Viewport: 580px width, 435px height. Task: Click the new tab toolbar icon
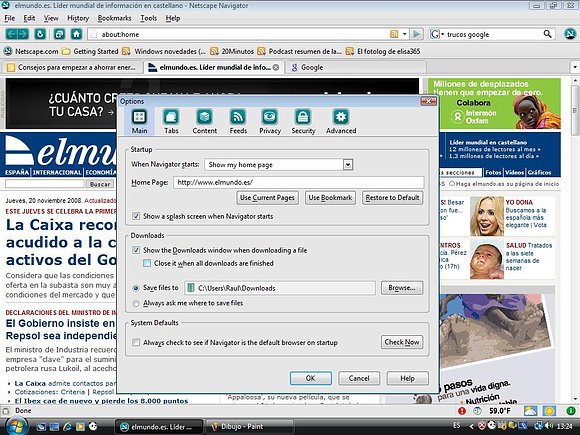pos(59,34)
